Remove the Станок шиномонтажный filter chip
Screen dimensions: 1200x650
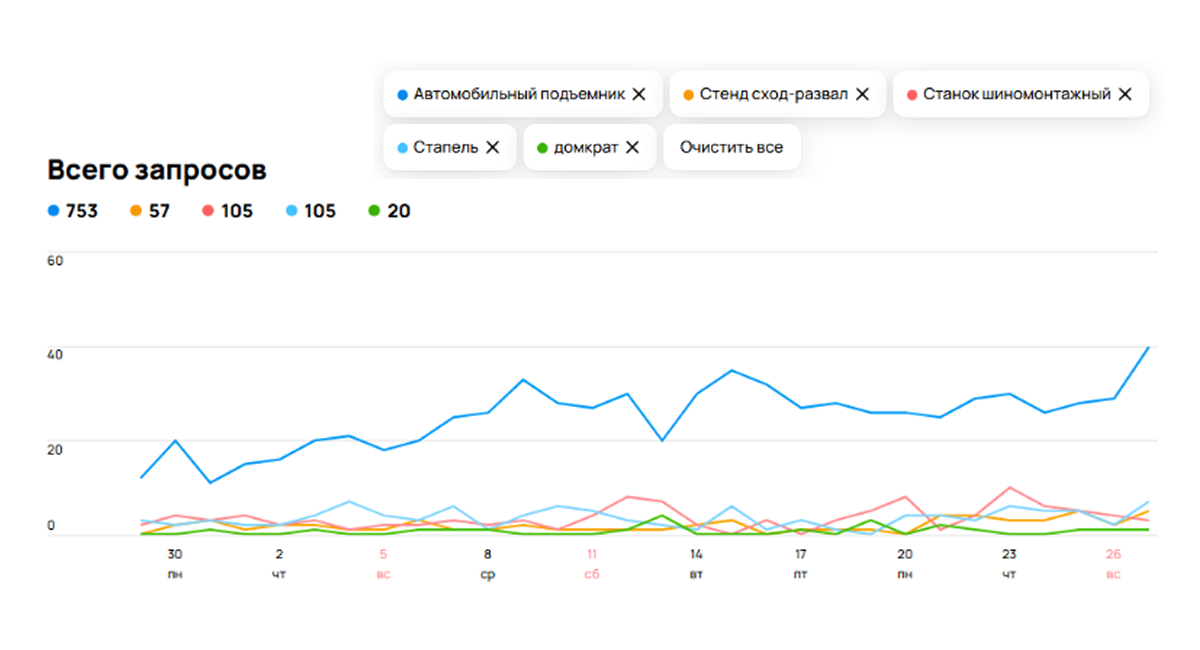[1124, 94]
